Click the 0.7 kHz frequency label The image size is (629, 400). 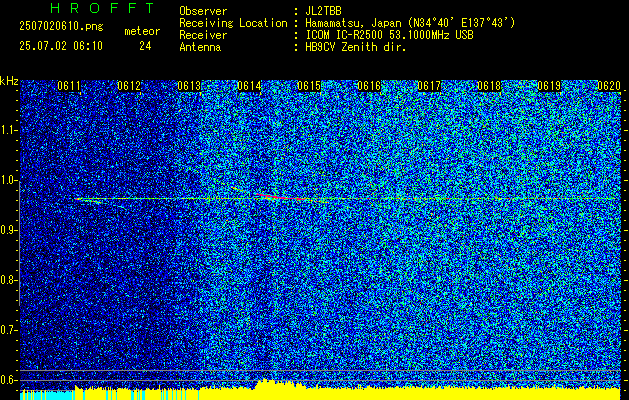click(8, 330)
